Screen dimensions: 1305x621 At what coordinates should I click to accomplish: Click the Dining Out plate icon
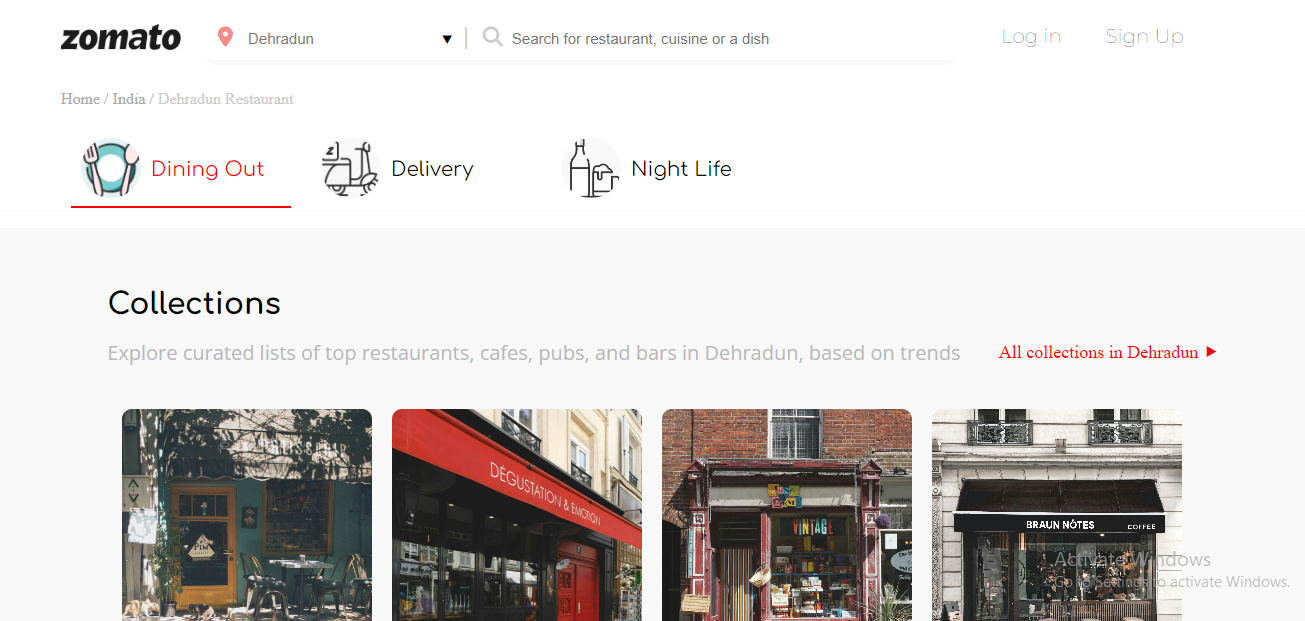pyautogui.click(x=109, y=168)
